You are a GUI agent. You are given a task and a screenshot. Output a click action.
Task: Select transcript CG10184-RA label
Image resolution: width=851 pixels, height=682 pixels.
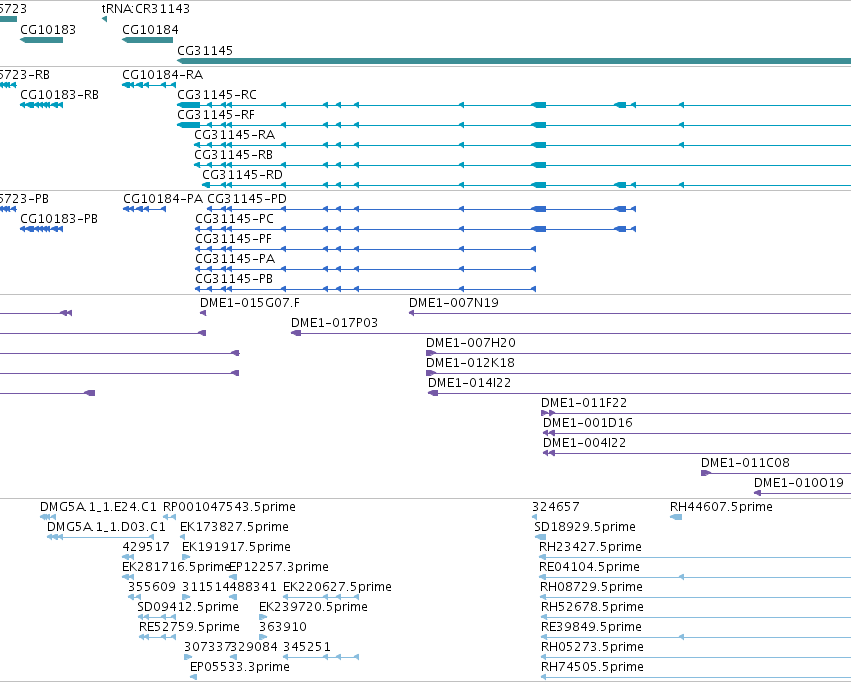[x=163, y=74]
